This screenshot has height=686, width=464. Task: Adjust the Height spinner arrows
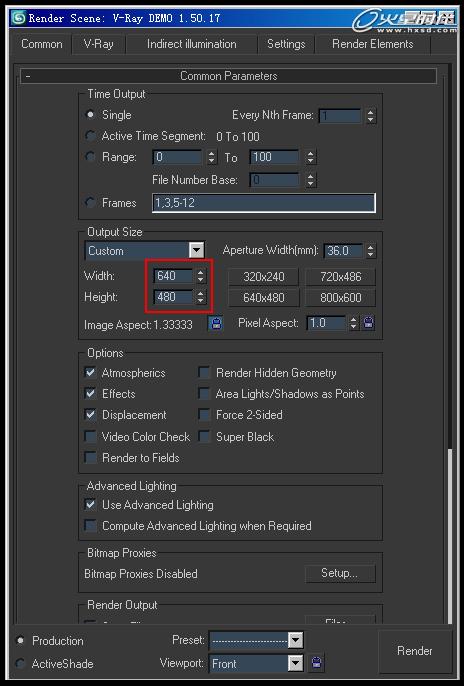coord(200,297)
